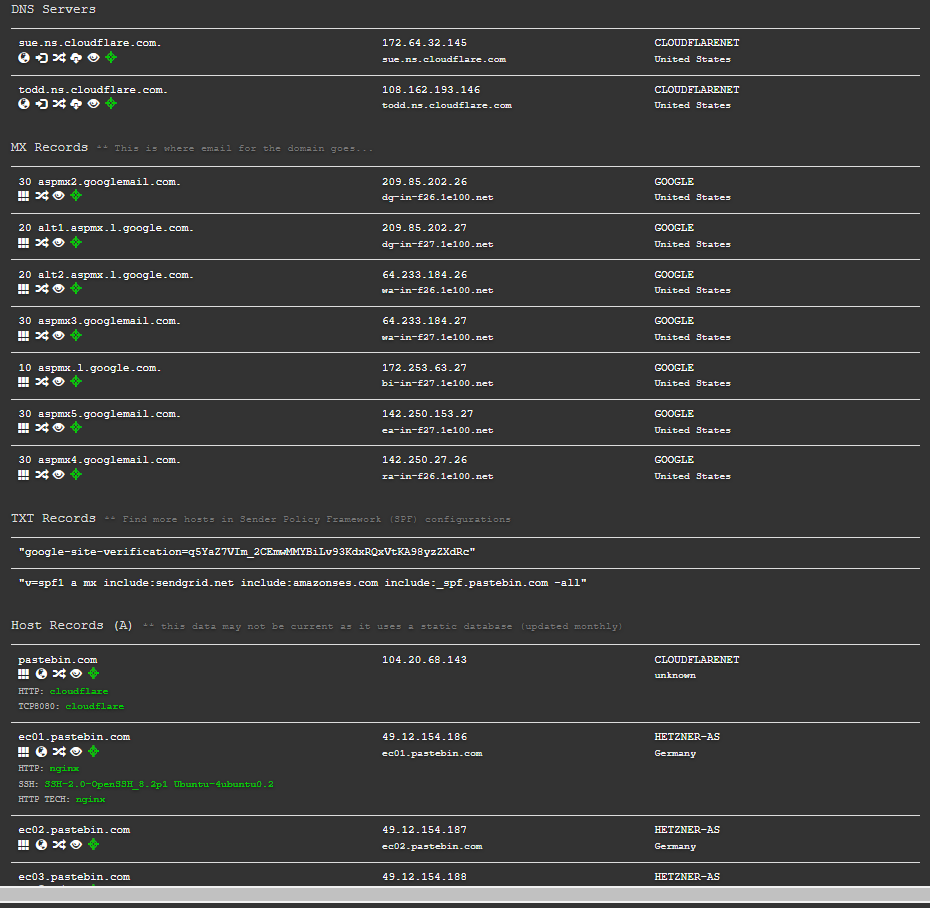Click grid icon under aspmx3.googlemail.com

tap(24, 336)
